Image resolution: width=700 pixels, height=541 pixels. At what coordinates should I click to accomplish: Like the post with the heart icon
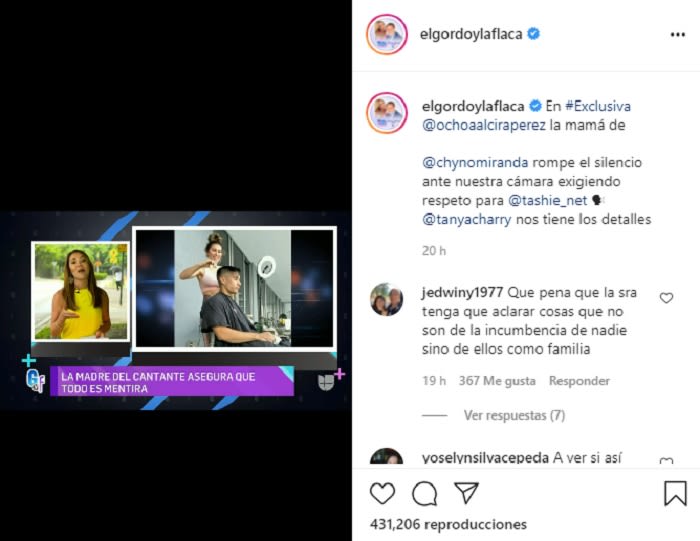[x=383, y=493]
